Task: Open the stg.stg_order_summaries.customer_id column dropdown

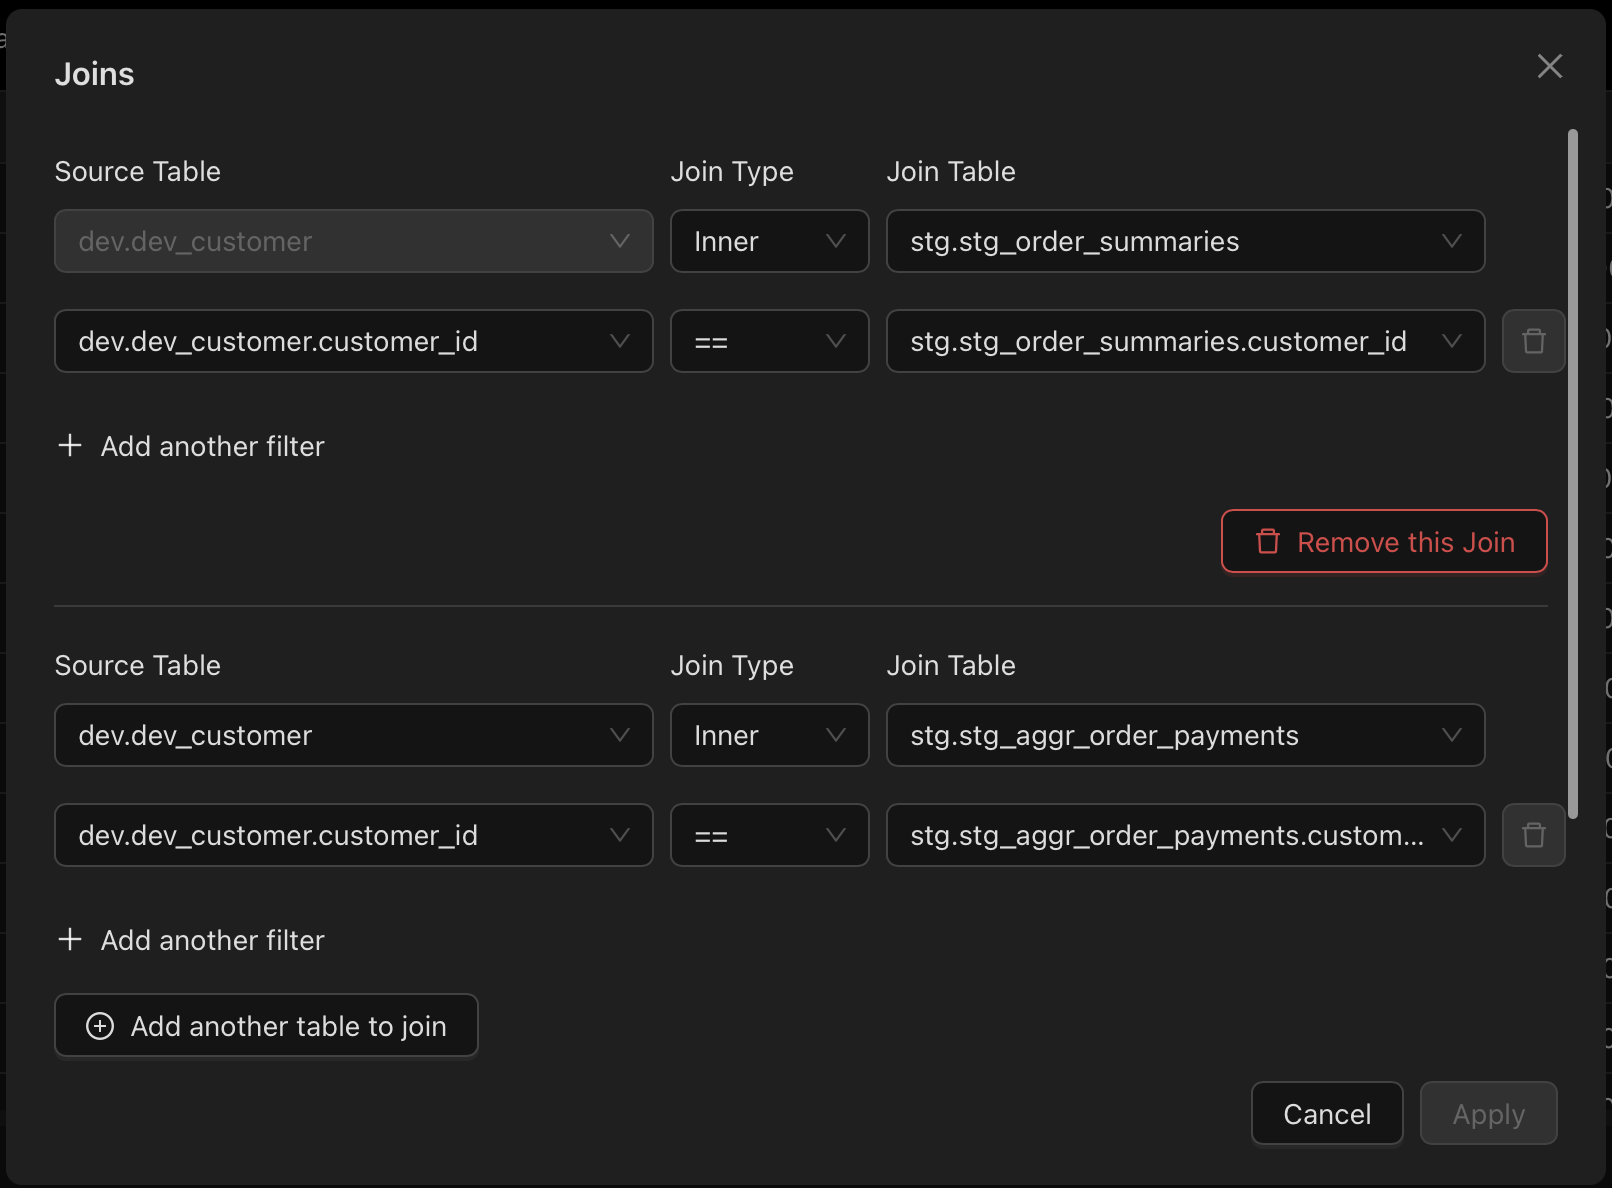Action: point(1185,341)
